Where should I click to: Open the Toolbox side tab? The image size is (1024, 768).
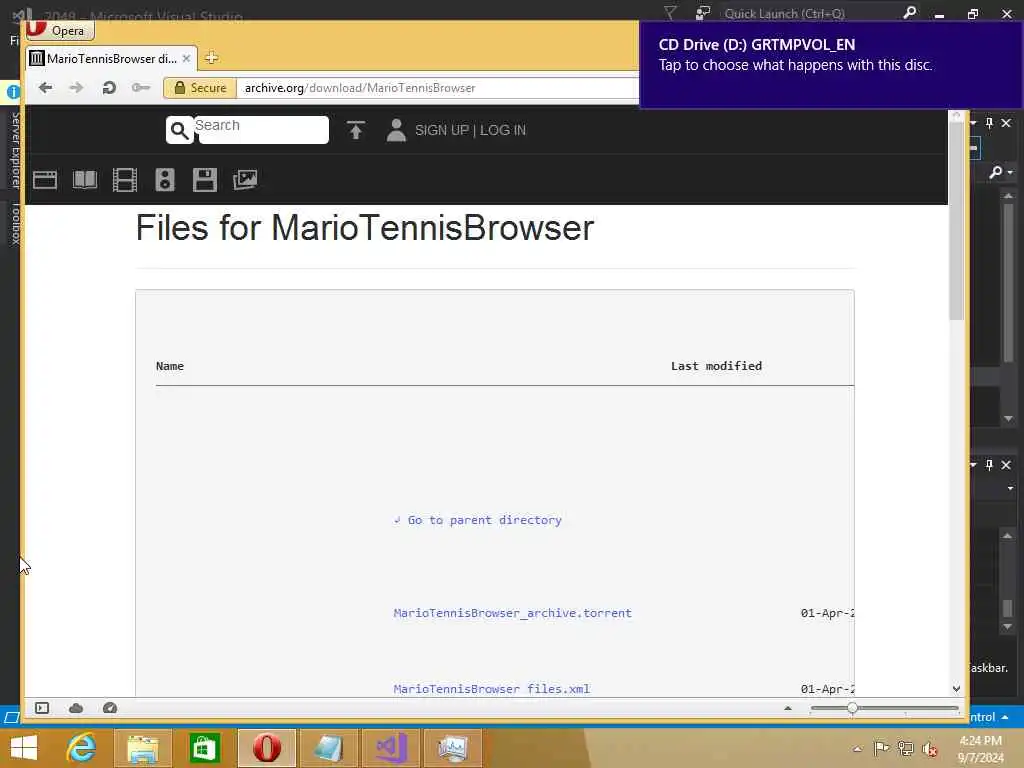15,223
